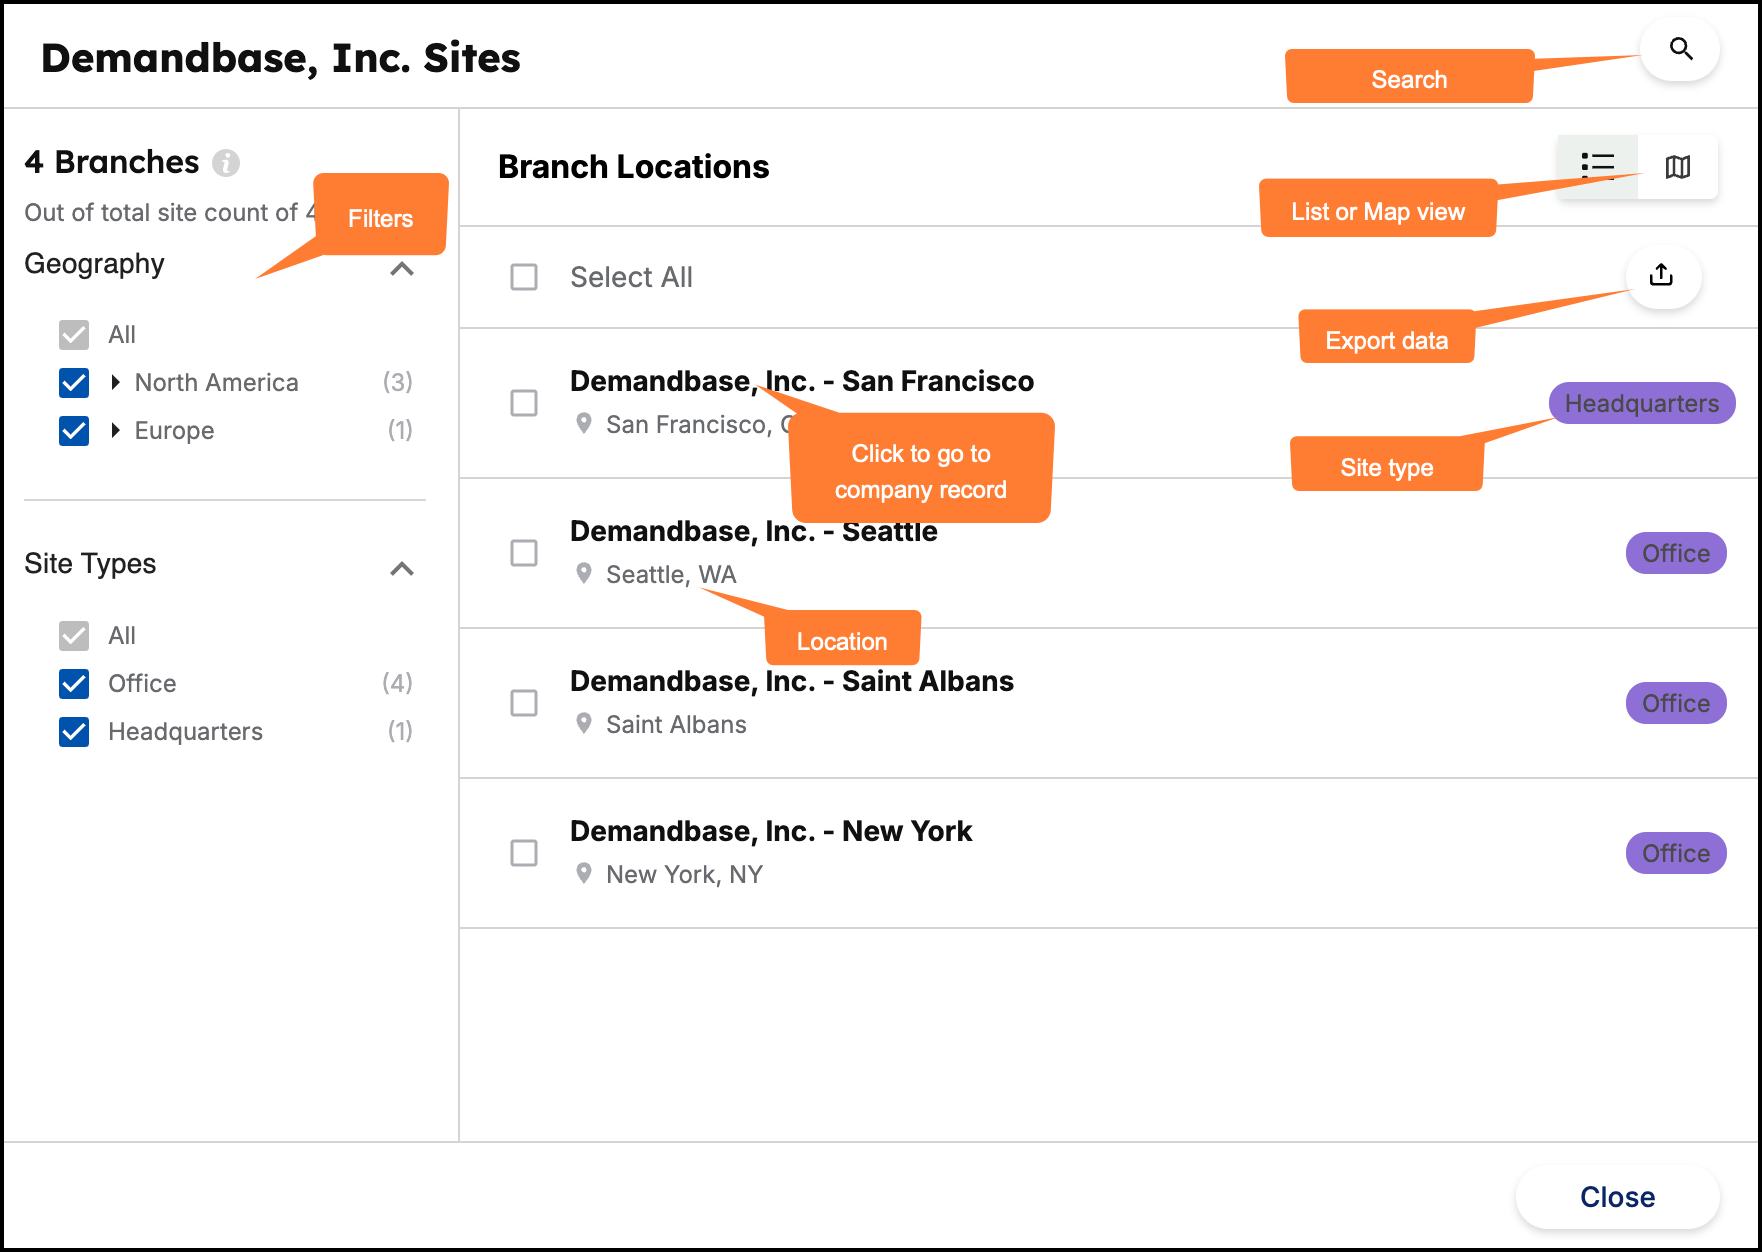Screen dimensions: 1762x1252
Task: Click the 4 Branches heading
Action: coord(112,162)
